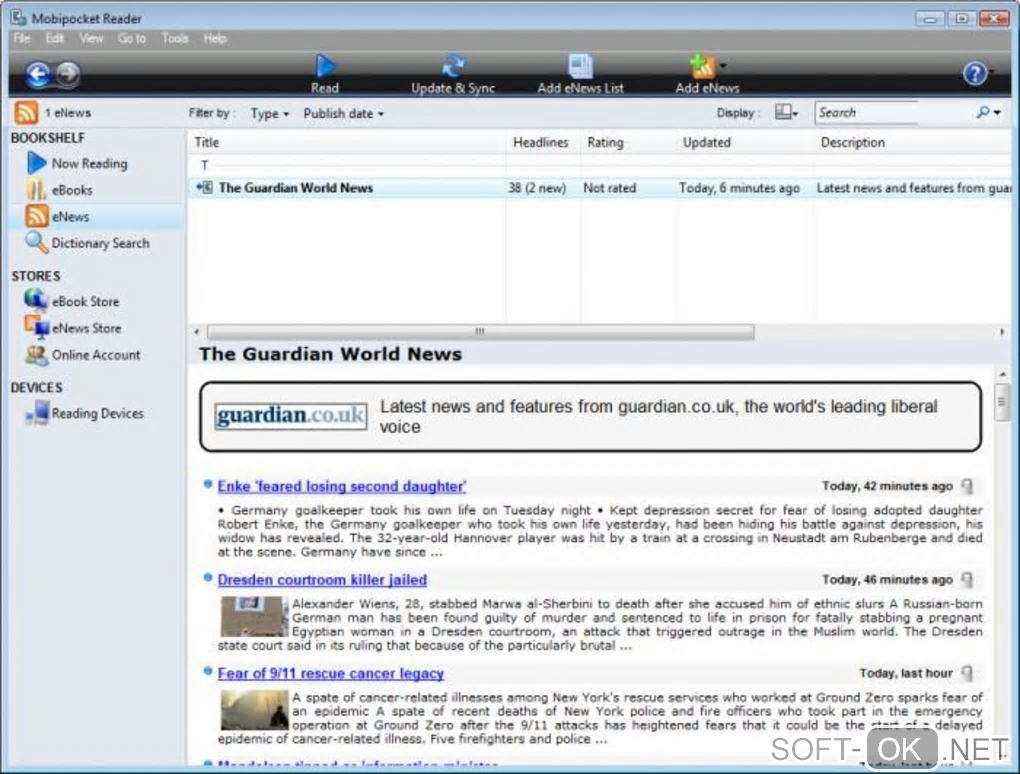The height and width of the screenshot is (774, 1020).
Task: Open 'Fear of 9/11 rescue cancer legacy' link
Action: coord(330,673)
